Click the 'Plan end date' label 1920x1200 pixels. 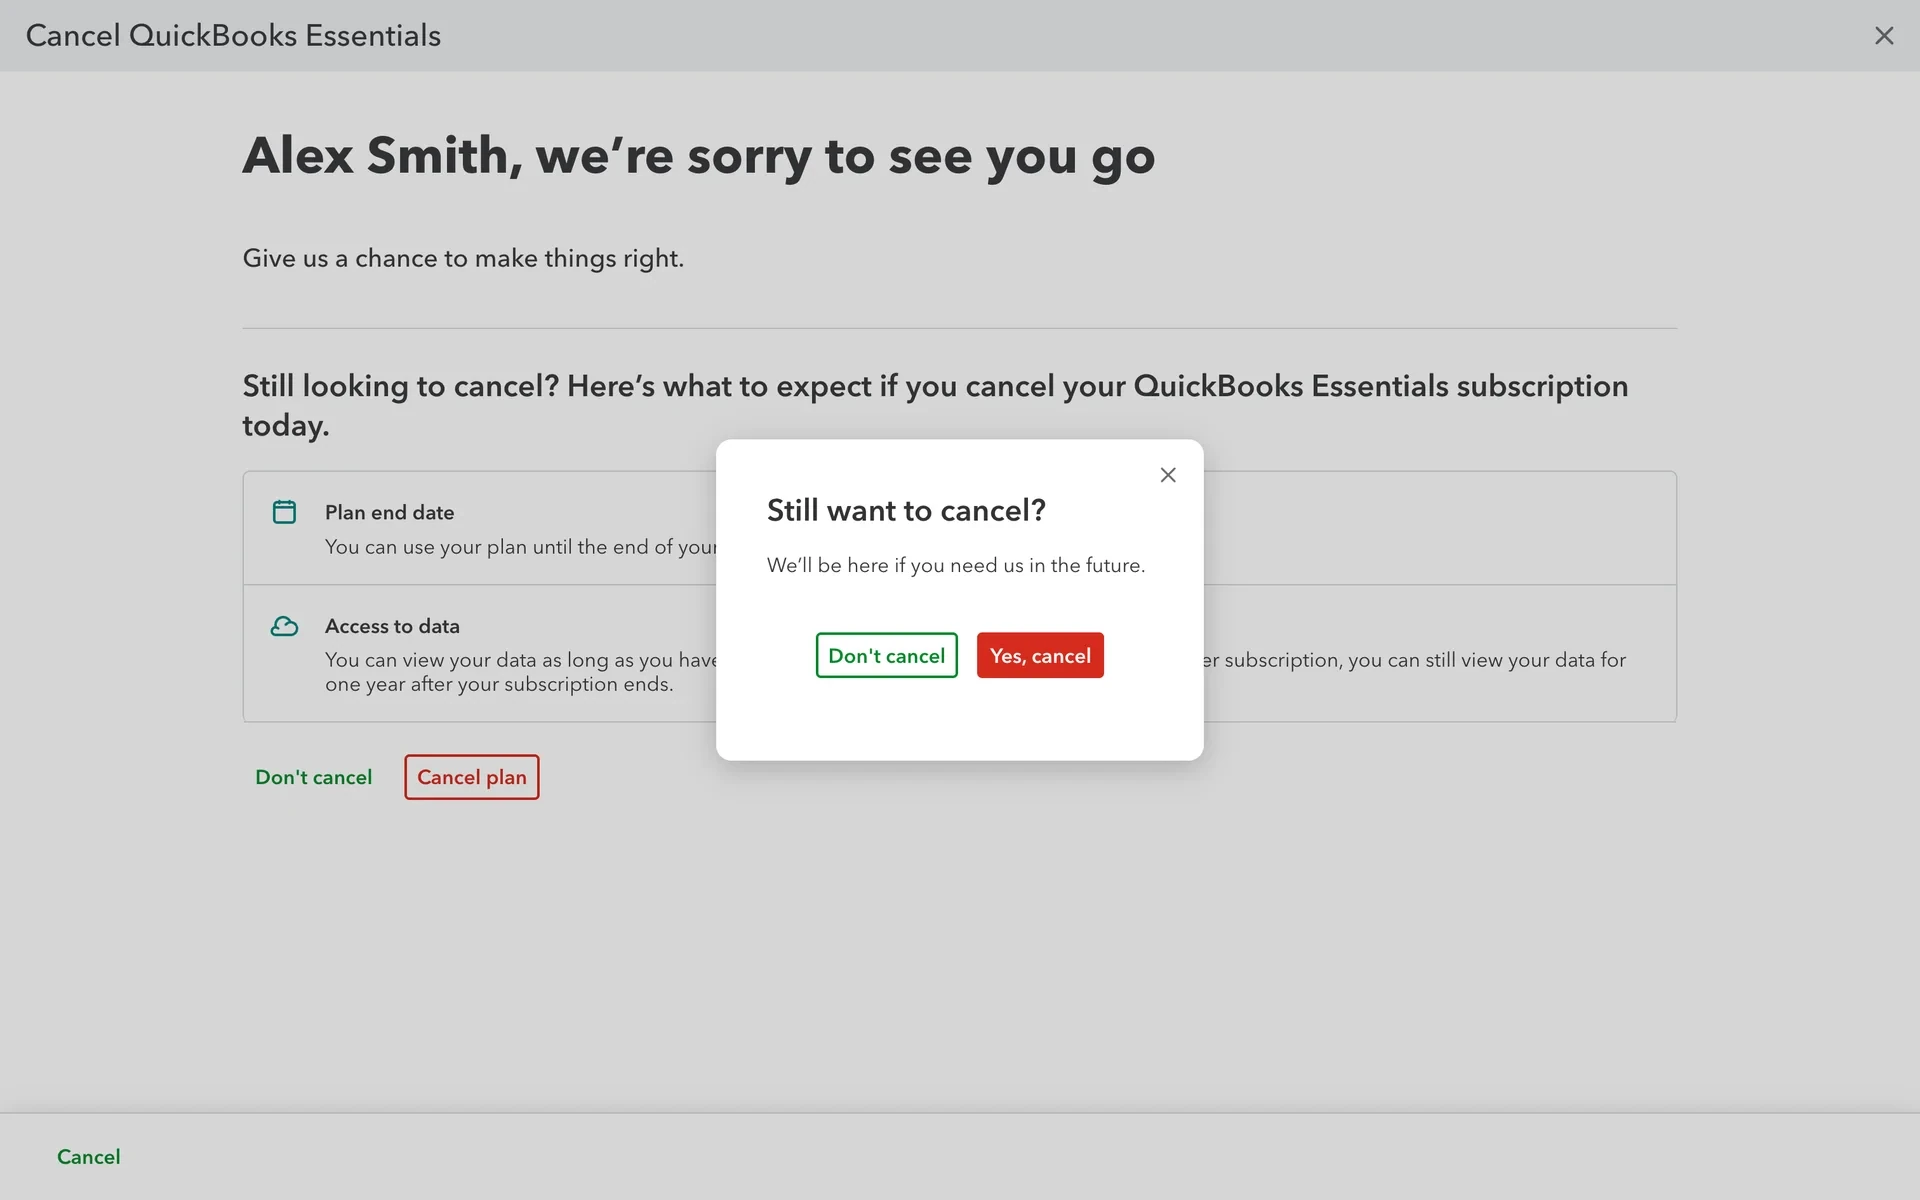pyautogui.click(x=389, y=512)
